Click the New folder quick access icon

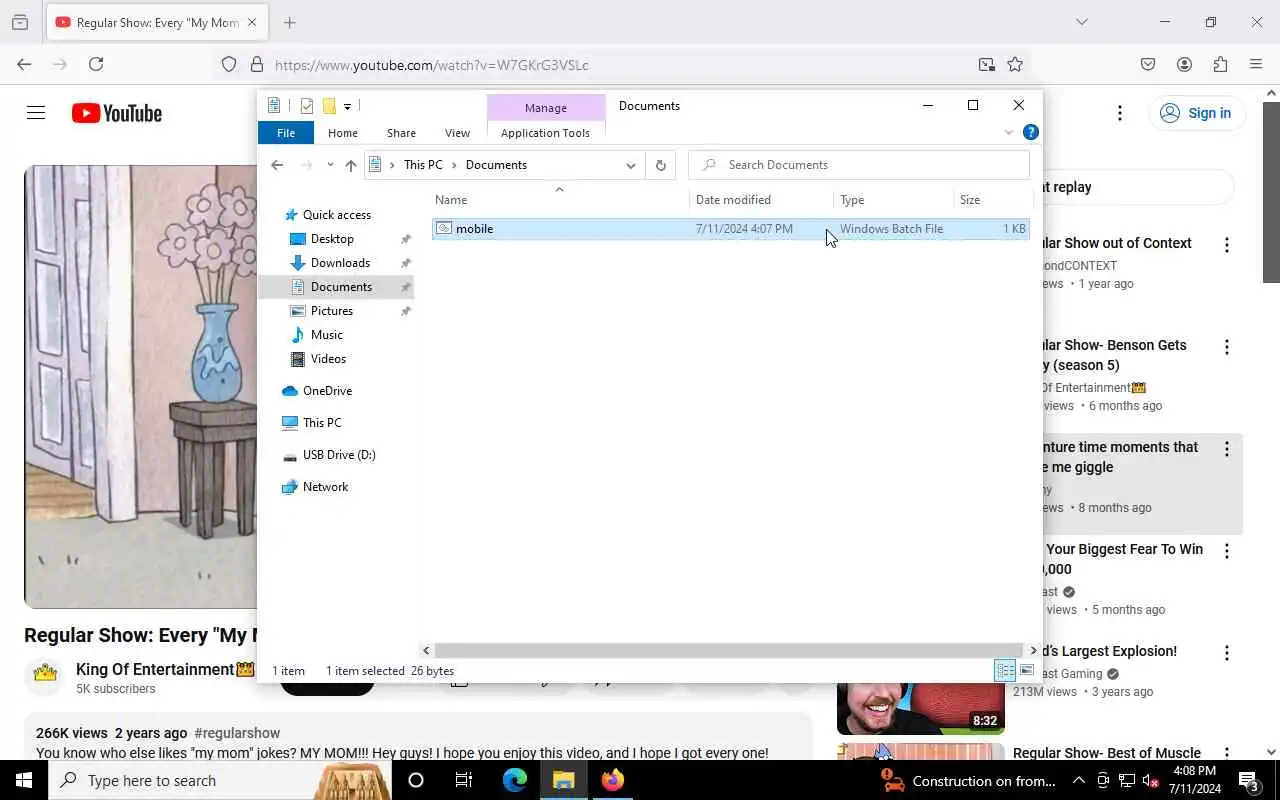coord(328,106)
